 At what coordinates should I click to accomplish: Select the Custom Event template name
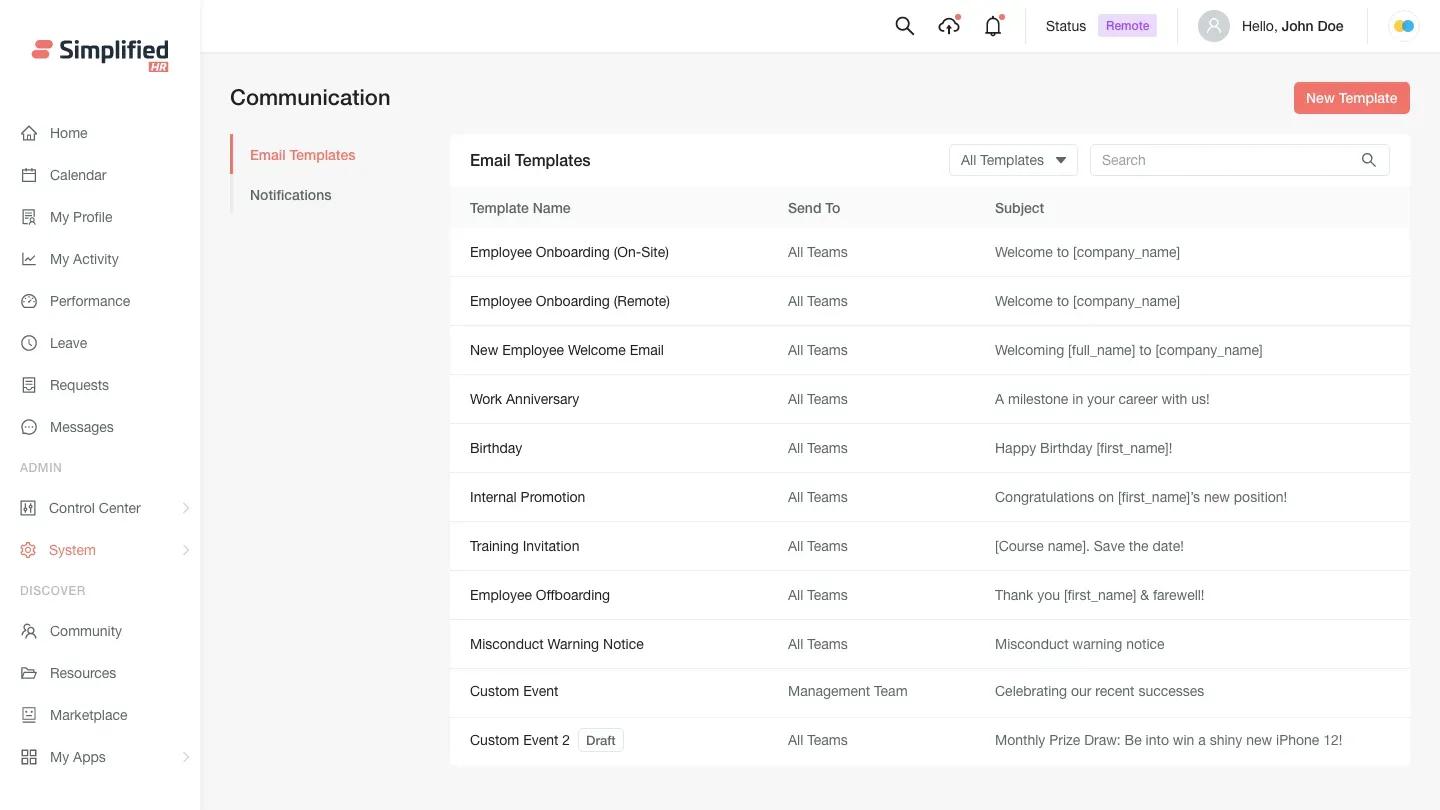pyautogui.click(x=514, y=691)
